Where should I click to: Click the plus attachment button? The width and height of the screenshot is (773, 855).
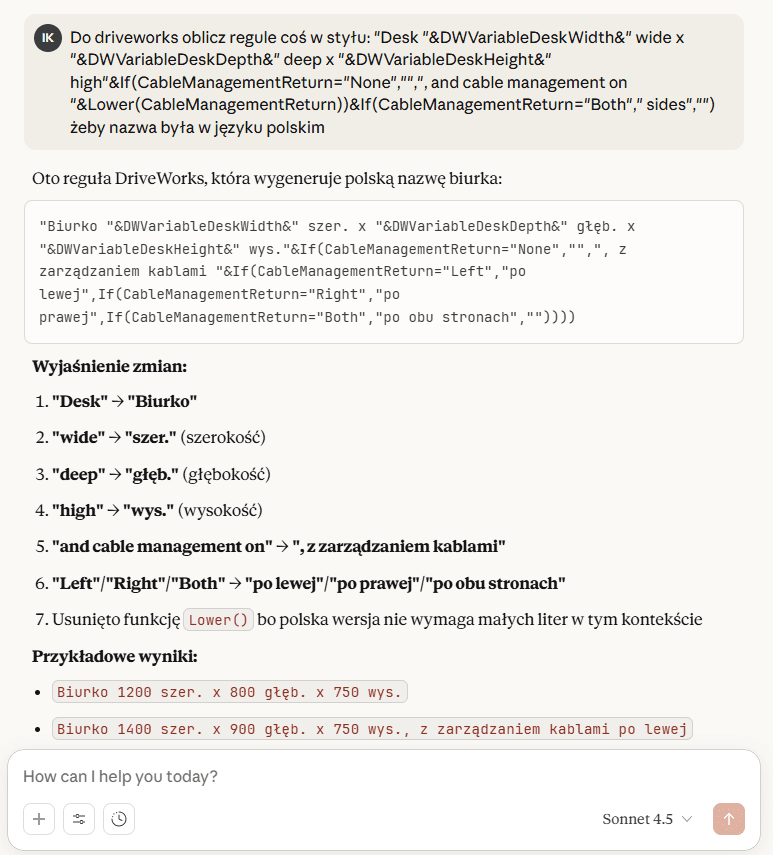39,819
